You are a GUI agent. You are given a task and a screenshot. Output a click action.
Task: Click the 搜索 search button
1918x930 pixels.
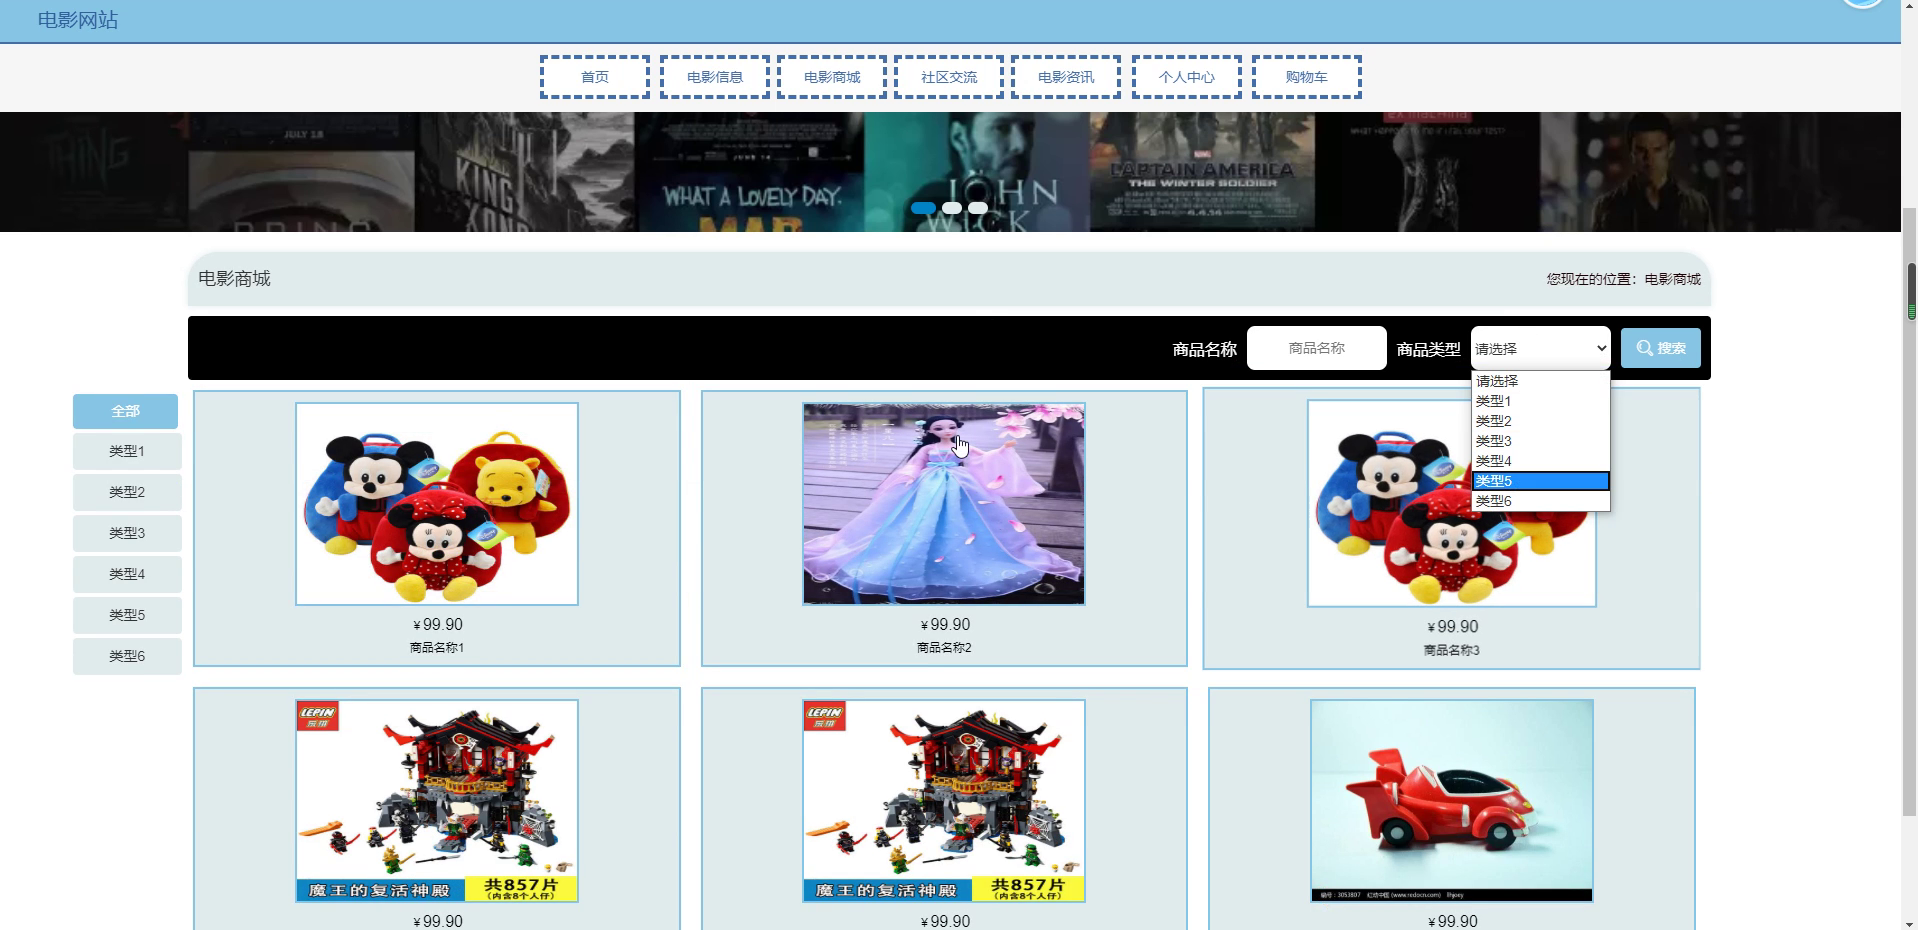click(1661, 348)
